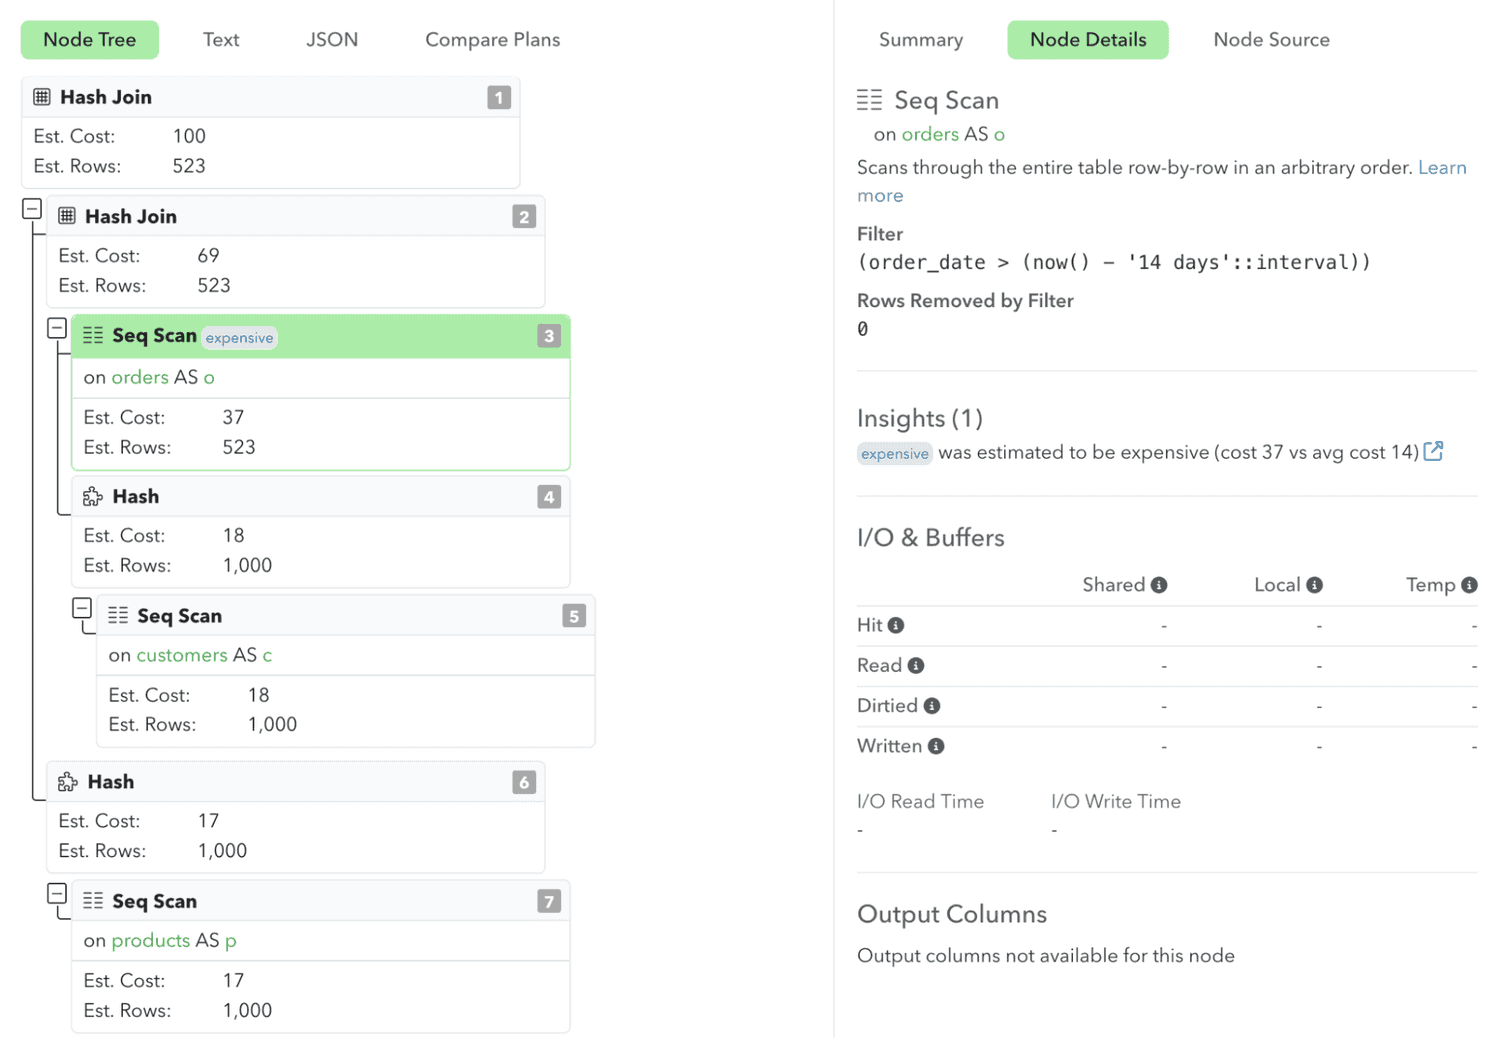The height and width of the screenshot is (1039, 1500).
Task: Collapse the Seq Scan on customers node
Action: click(x=83, y=608)
